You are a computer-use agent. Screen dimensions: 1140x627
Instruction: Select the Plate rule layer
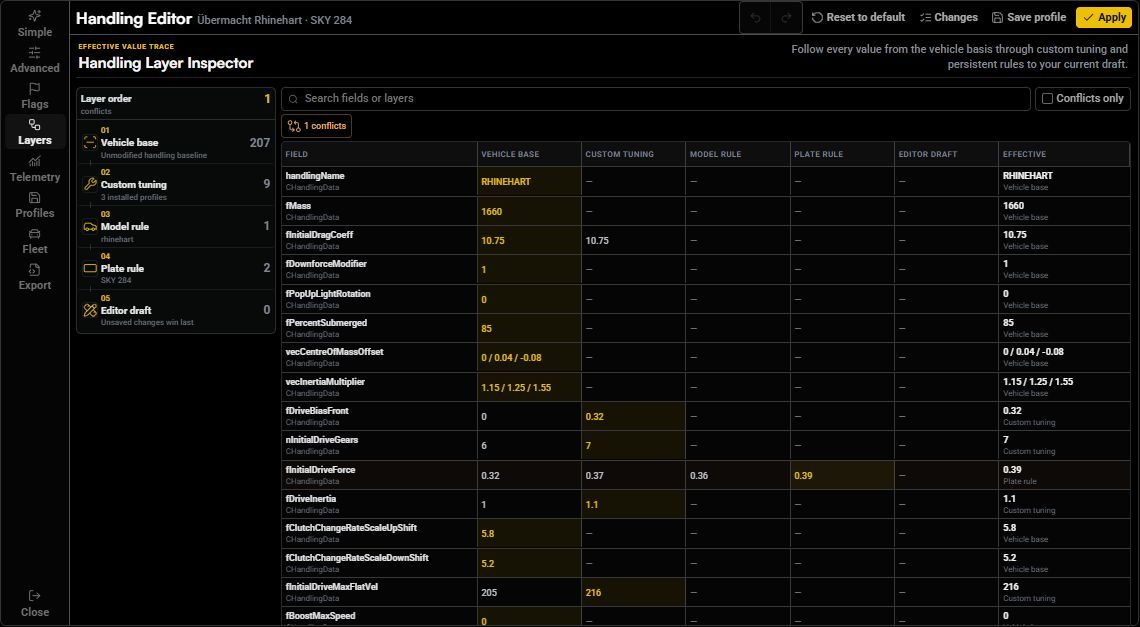(176, 268)
